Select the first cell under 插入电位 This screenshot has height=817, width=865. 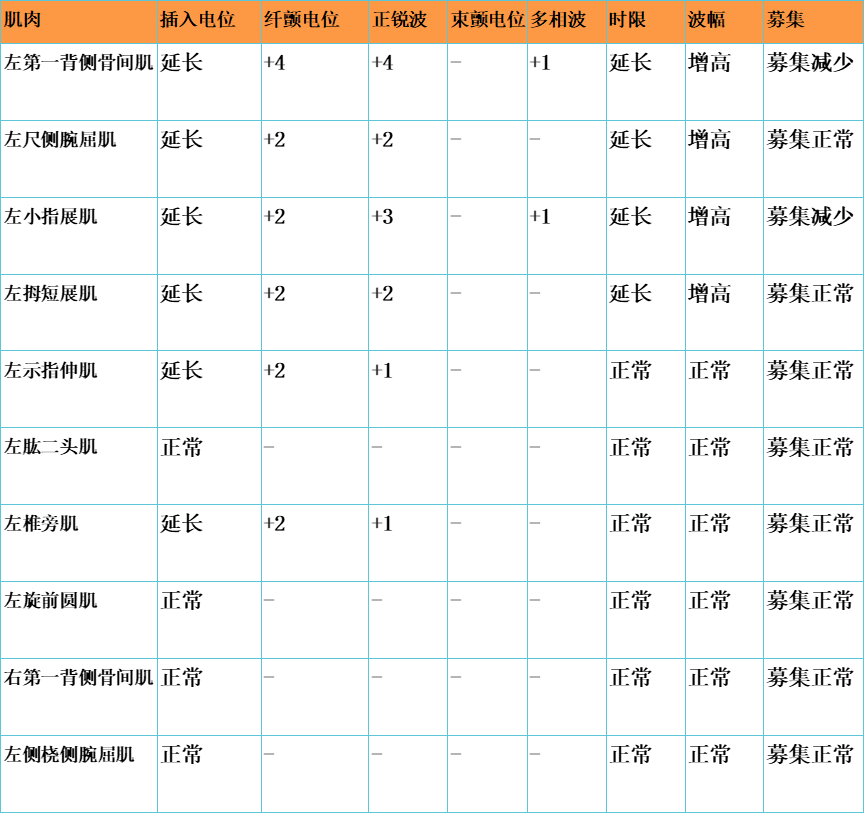(x=208, y=85)
